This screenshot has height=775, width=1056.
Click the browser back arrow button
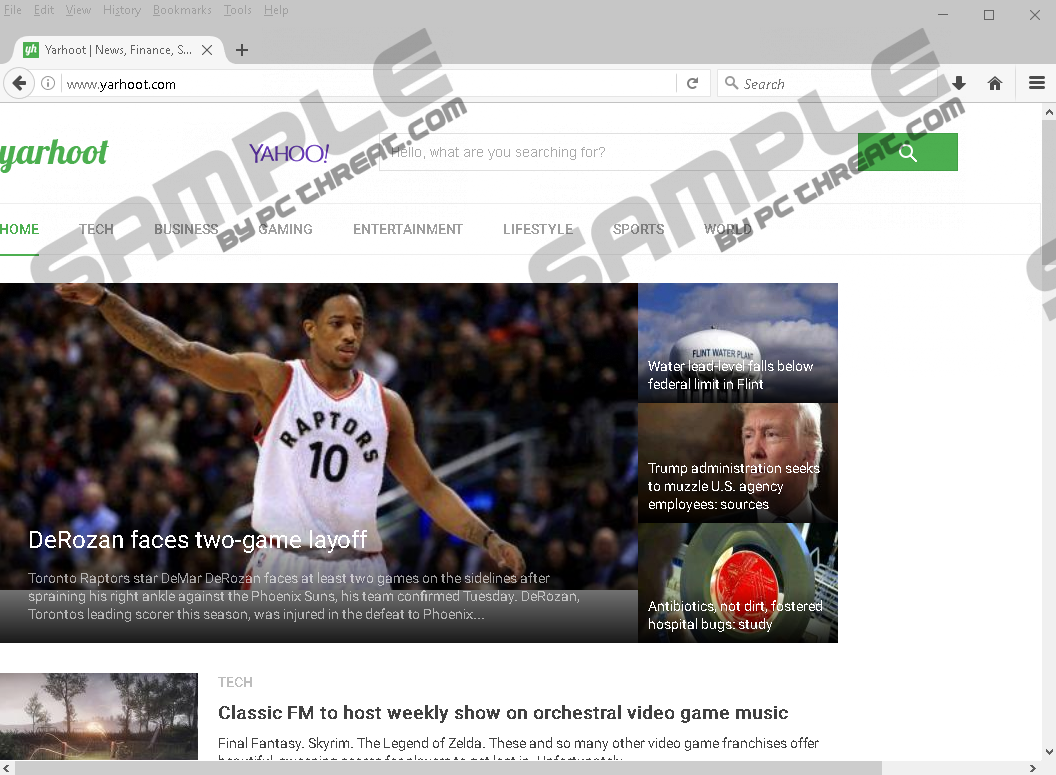(18, 84)
